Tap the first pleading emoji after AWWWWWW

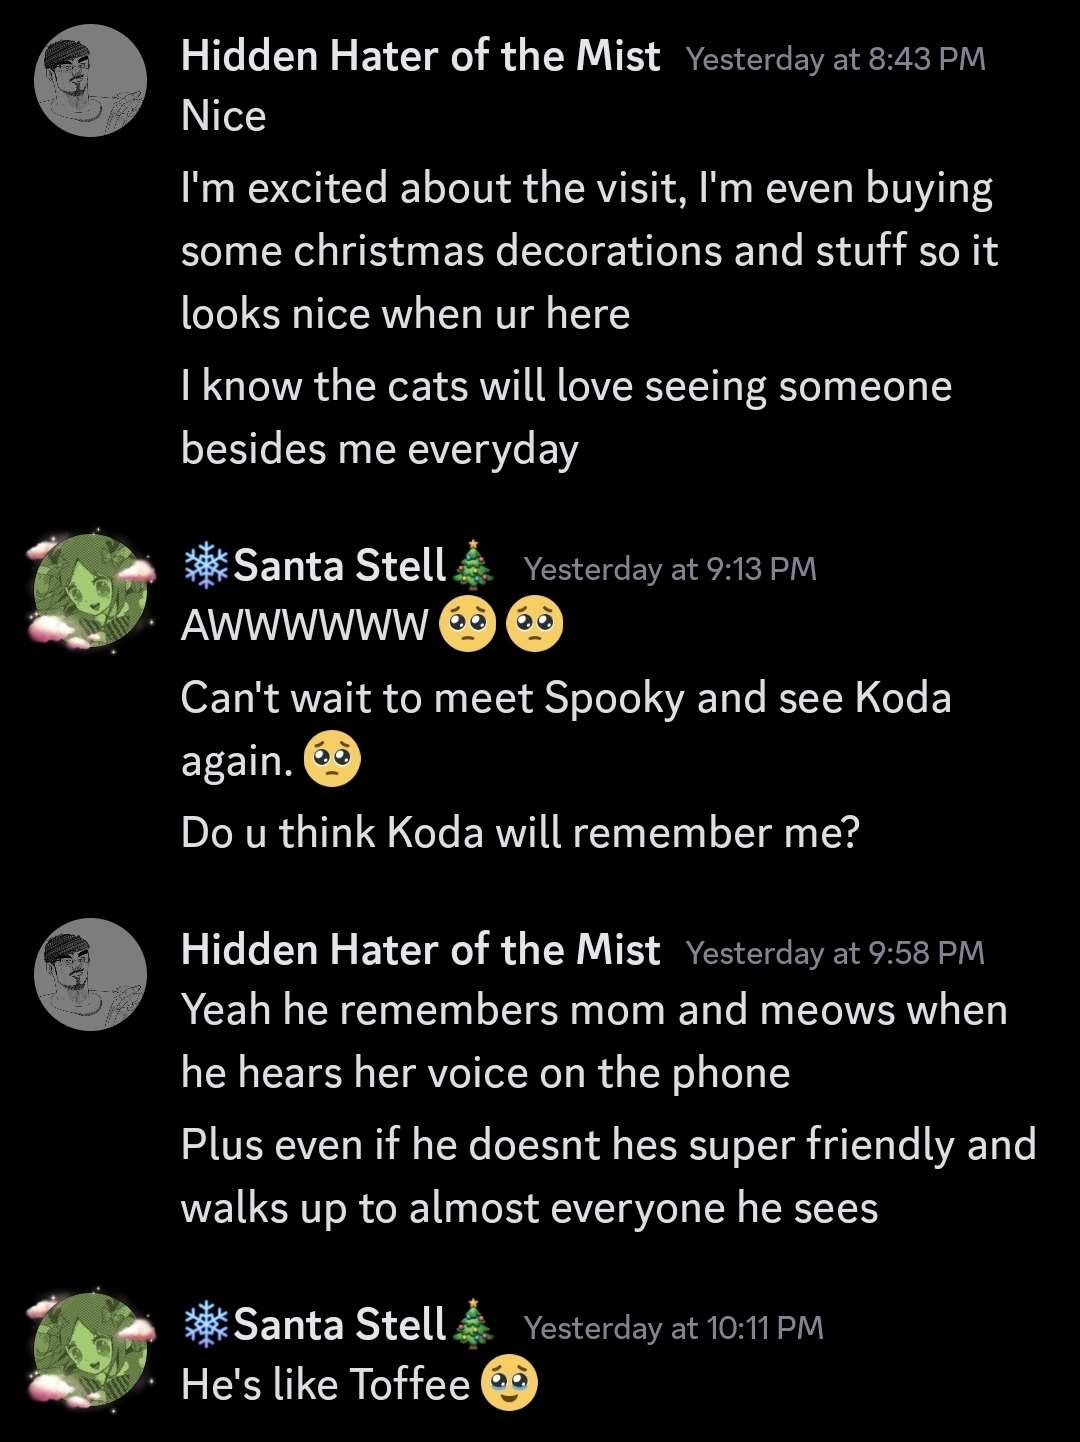467,627
